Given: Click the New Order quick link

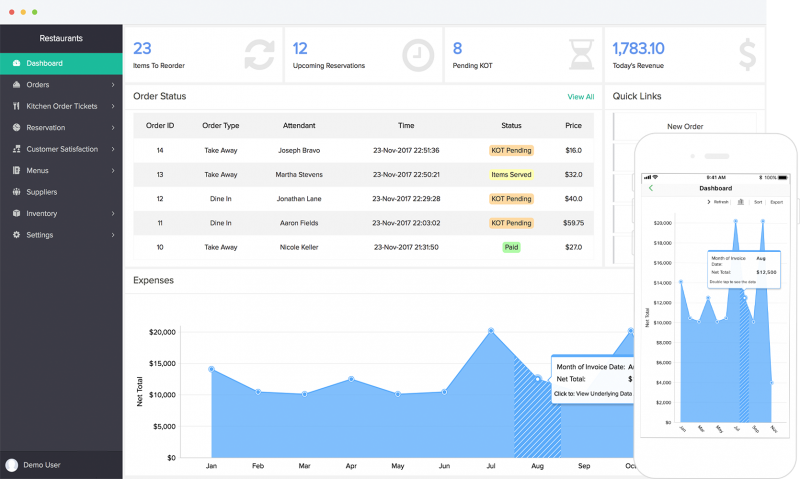Looking at the screenshot, I should pyautogui.click(x=686, y=126).
